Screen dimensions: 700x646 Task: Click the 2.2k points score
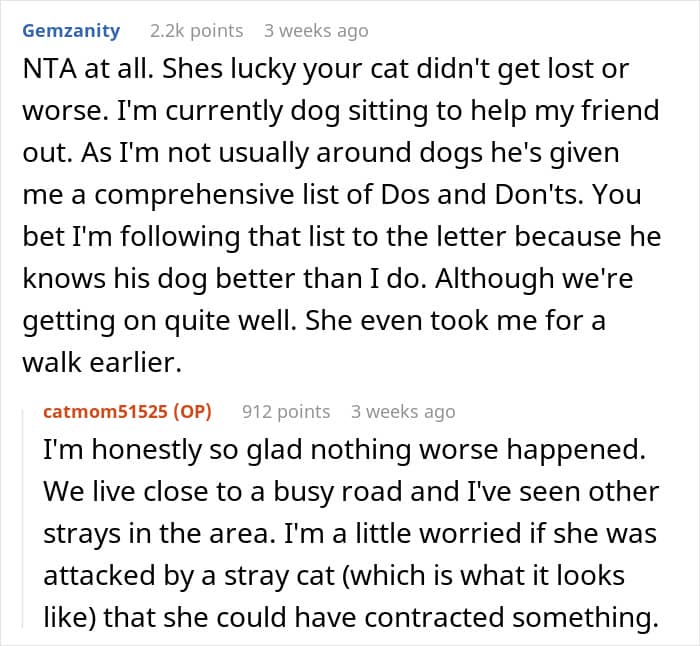tap(196, 31)
